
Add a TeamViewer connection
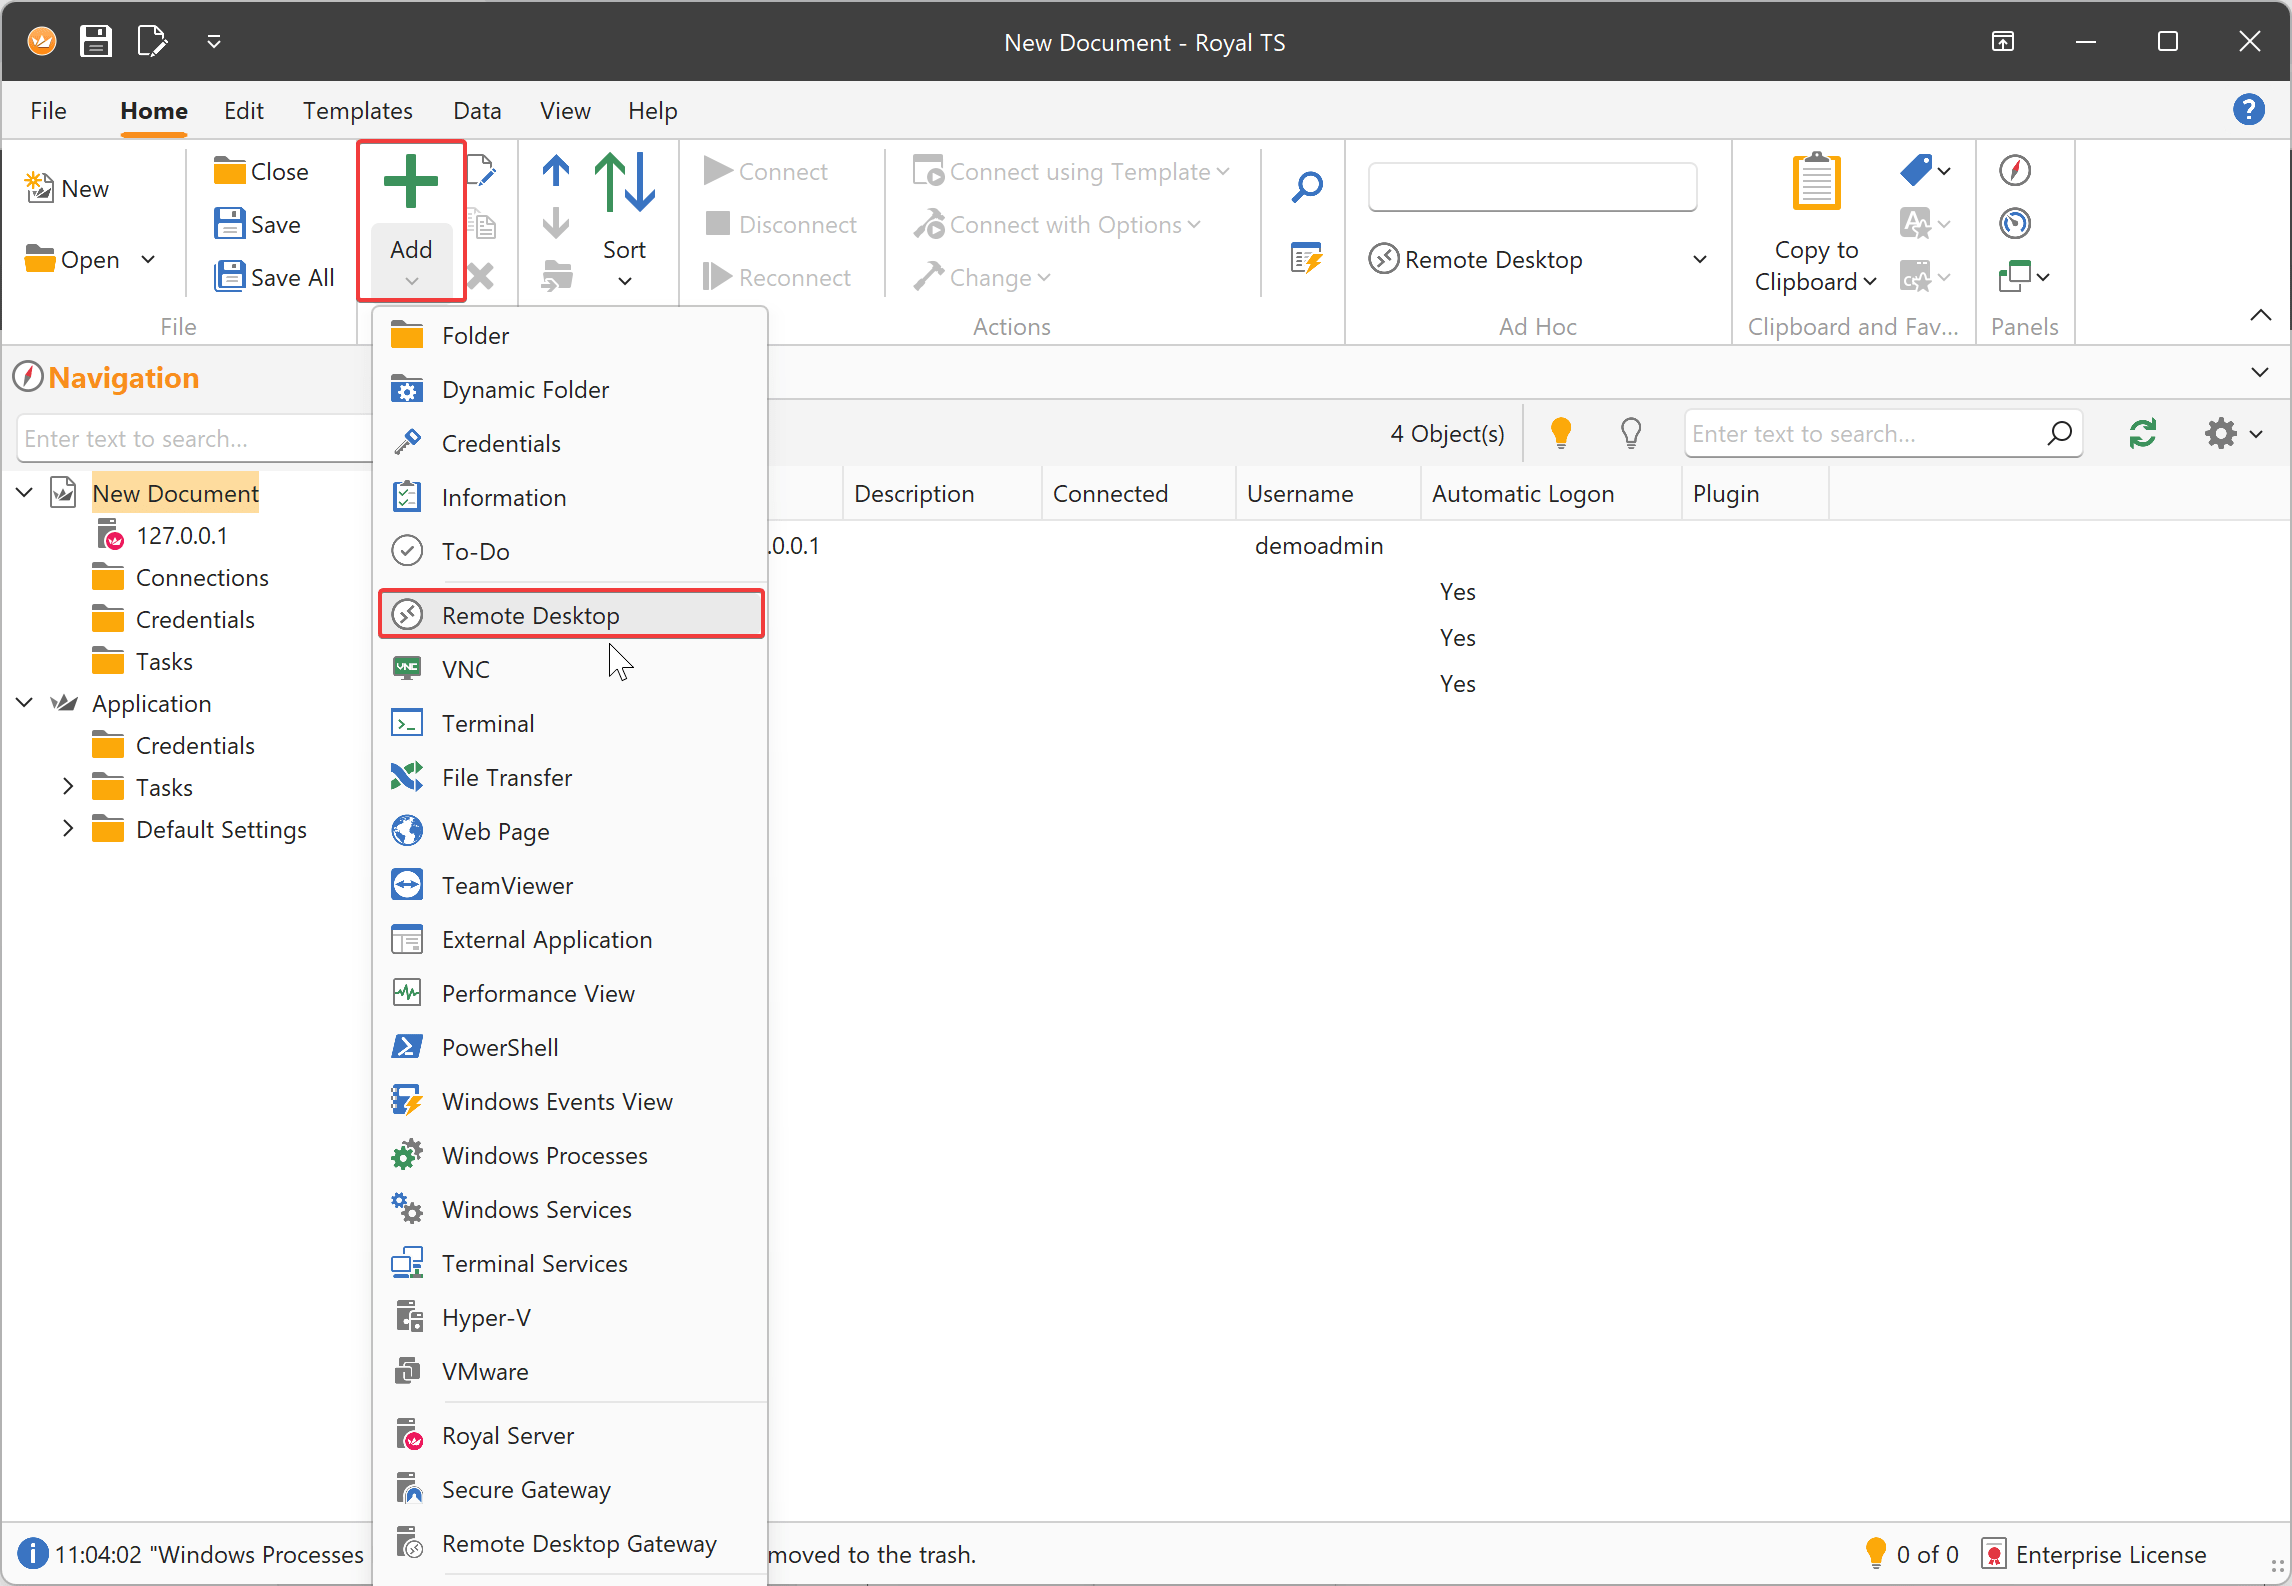click(507, 885)
